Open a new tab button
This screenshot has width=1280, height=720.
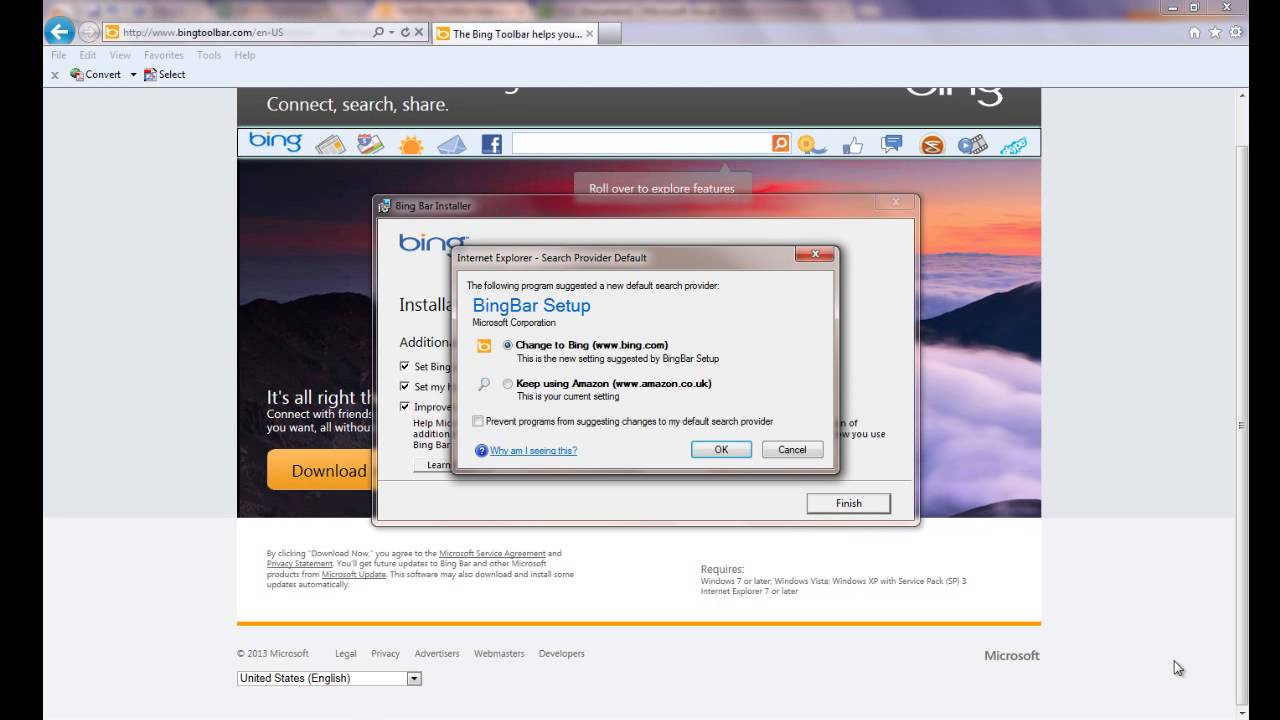pos(610,33)
